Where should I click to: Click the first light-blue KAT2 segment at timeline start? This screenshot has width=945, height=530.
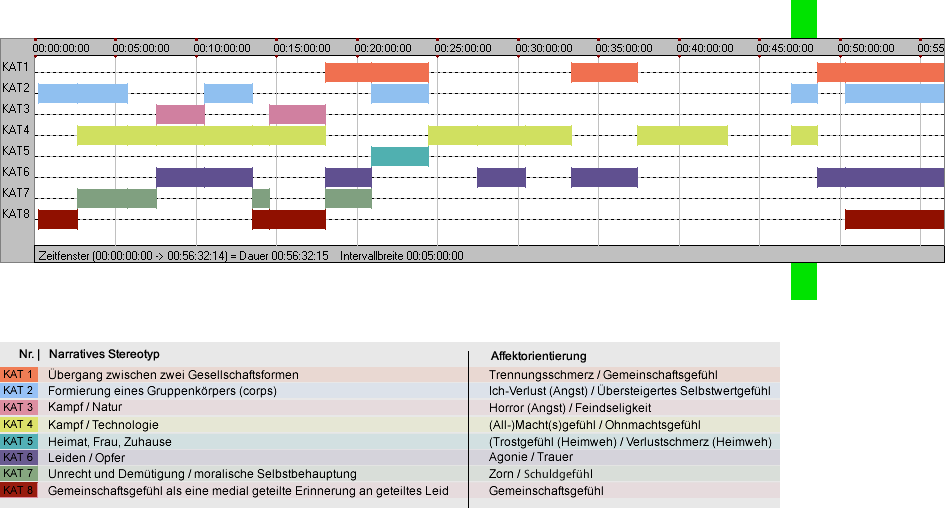click(83, 93)
